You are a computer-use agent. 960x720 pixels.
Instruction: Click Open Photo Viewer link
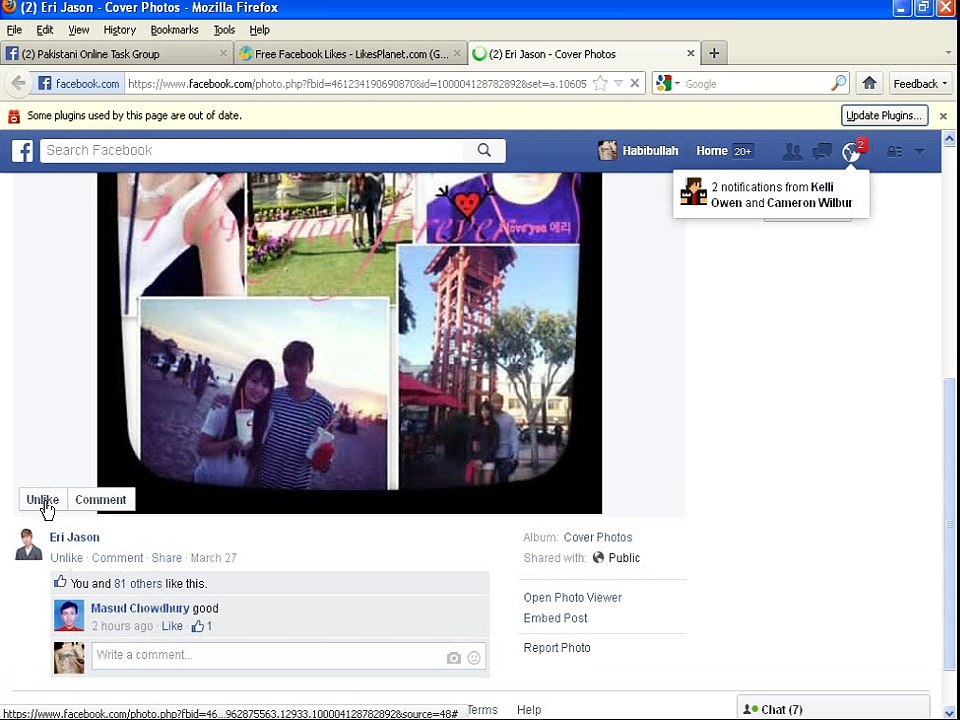(572, 598)
